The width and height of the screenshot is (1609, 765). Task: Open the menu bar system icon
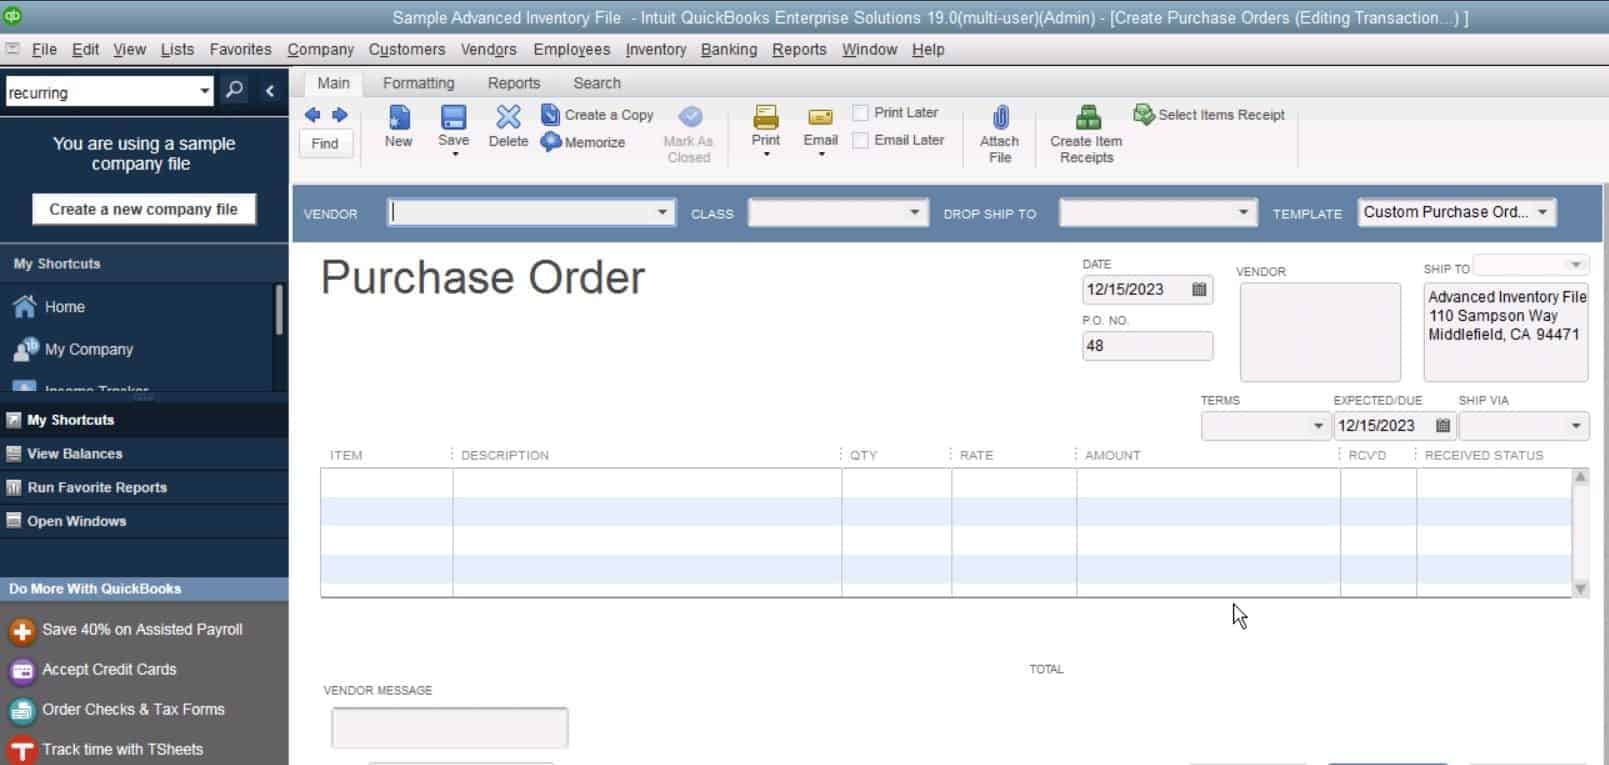[12, 49]
